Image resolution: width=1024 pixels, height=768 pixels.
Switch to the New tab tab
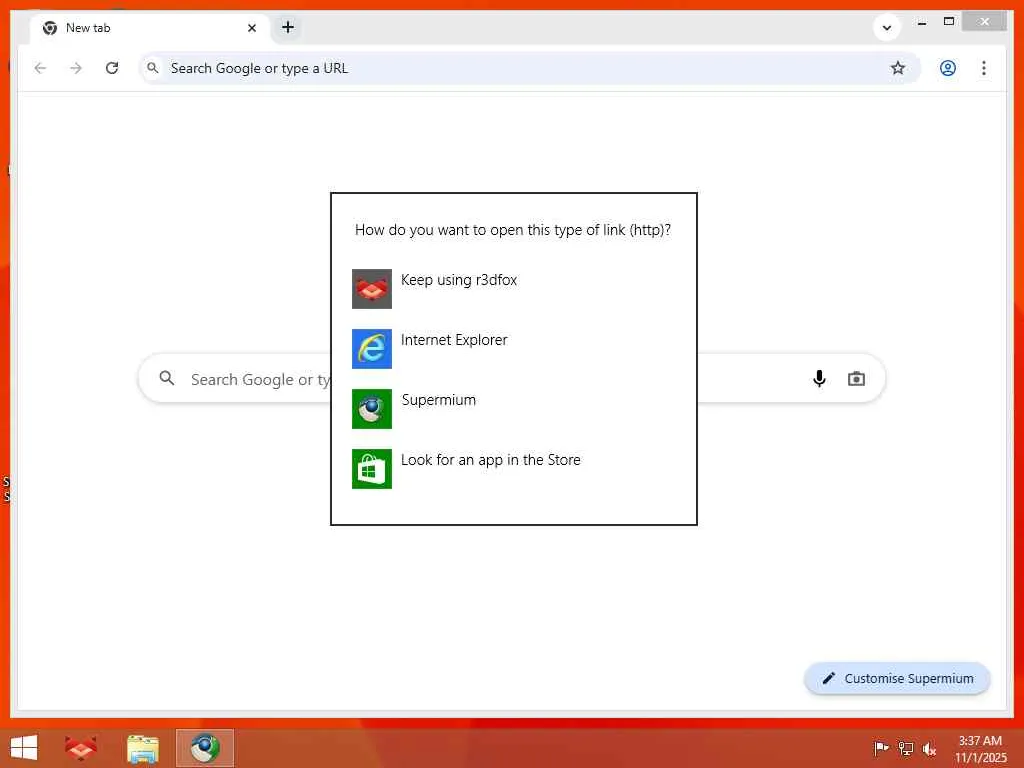pyautogui.click(x=150, y=28)
